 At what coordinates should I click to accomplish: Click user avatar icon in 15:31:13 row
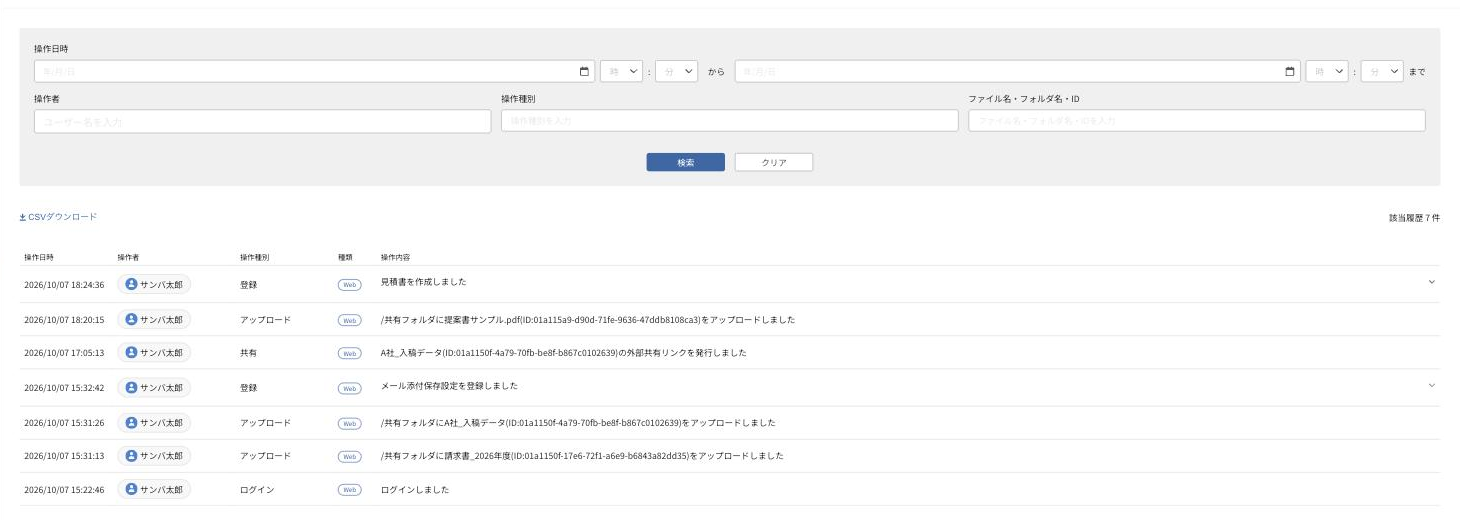pyautogui.click(x=131, y=456)
